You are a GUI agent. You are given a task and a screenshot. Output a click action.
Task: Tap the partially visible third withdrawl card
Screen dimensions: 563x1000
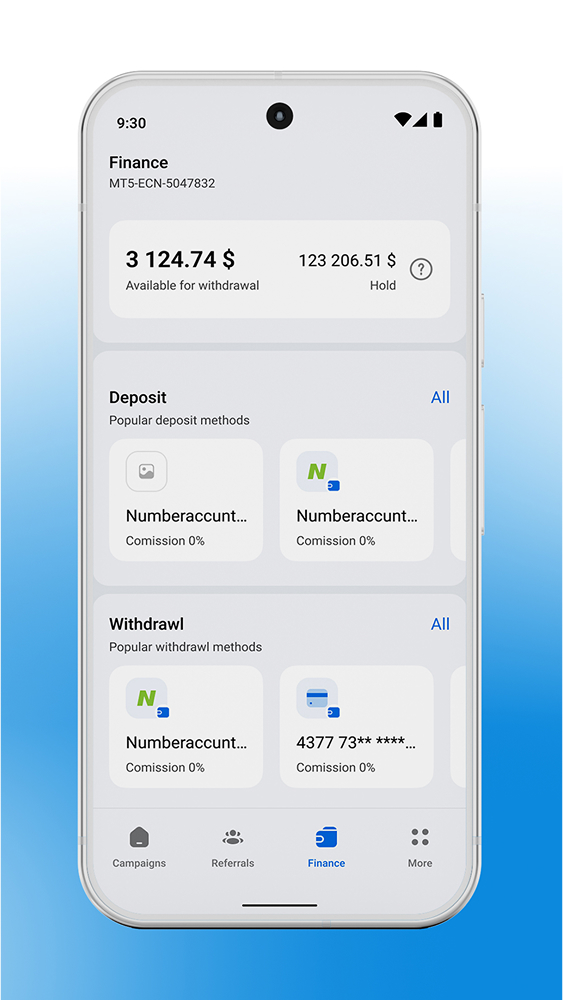[x=458, y=726]
